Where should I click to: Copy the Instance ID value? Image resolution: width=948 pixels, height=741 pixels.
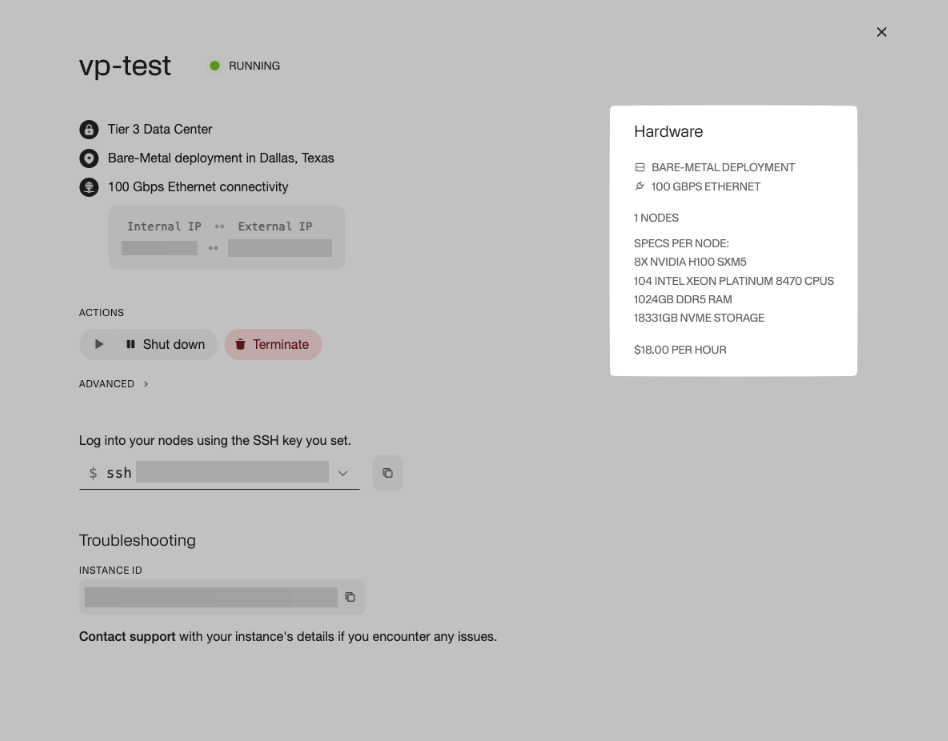click(350, 597)
